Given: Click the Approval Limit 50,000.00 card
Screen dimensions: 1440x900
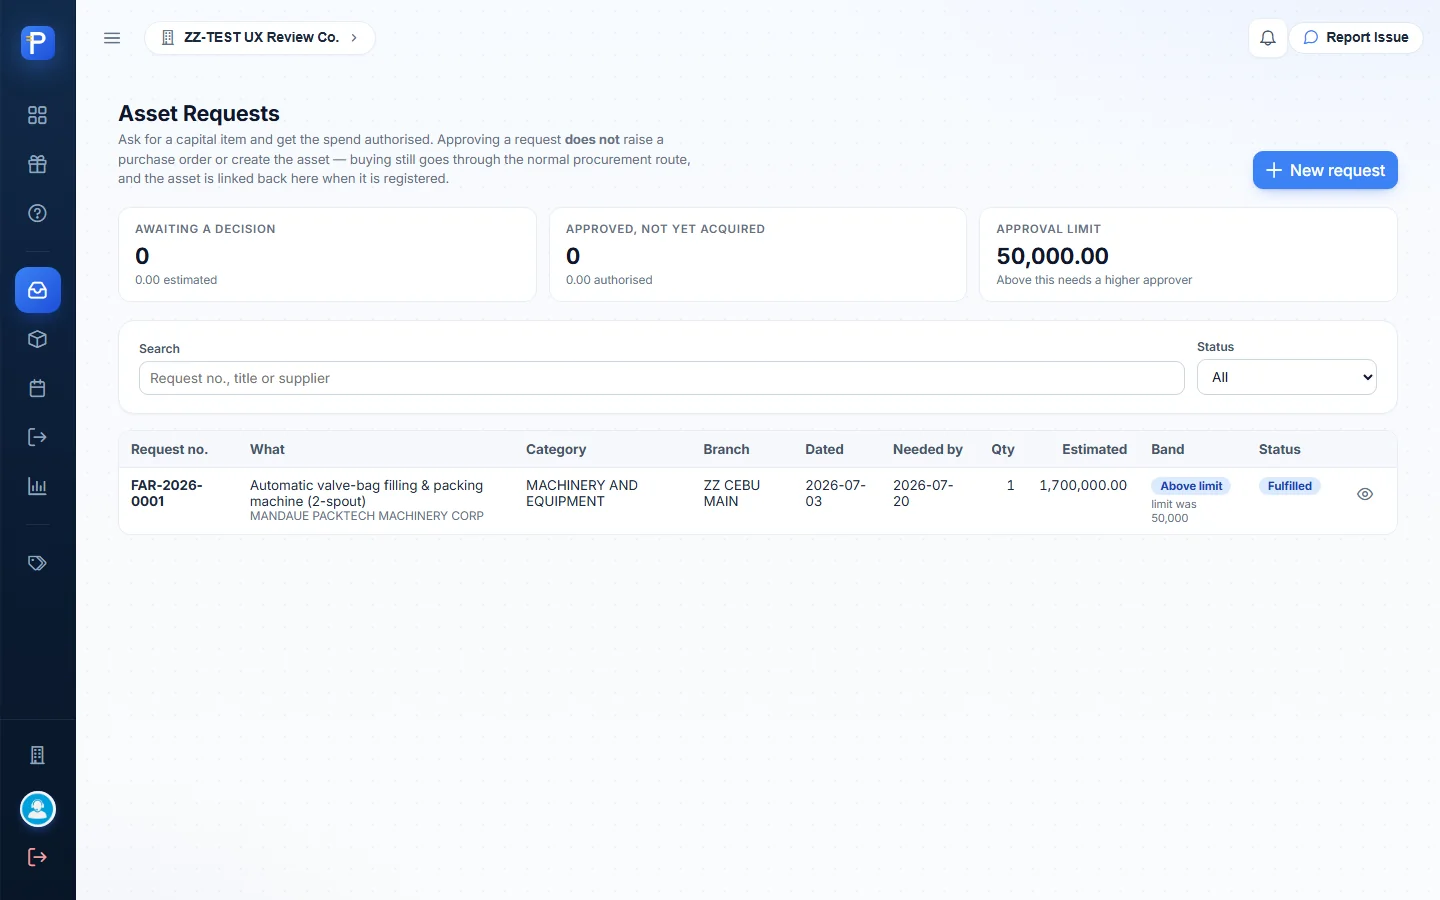Looking at the screenshot, I should pyautogui.click(x=1188, y=254).
